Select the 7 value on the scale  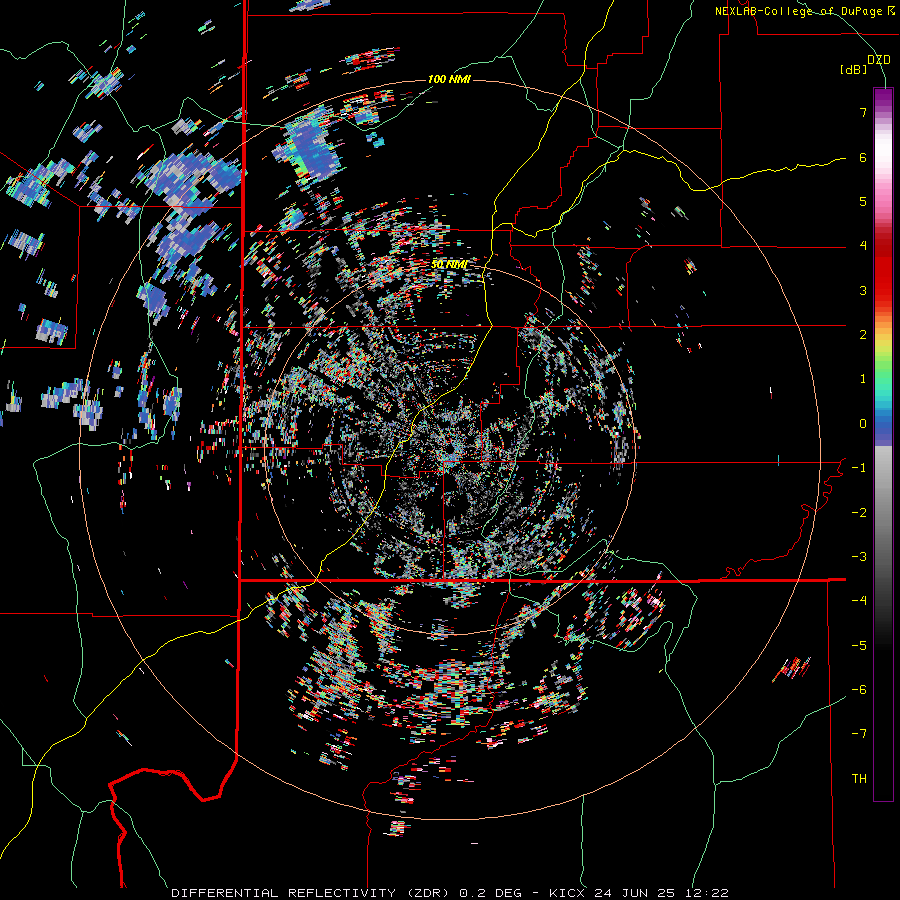pyautogui.click(x=863, y=112)
